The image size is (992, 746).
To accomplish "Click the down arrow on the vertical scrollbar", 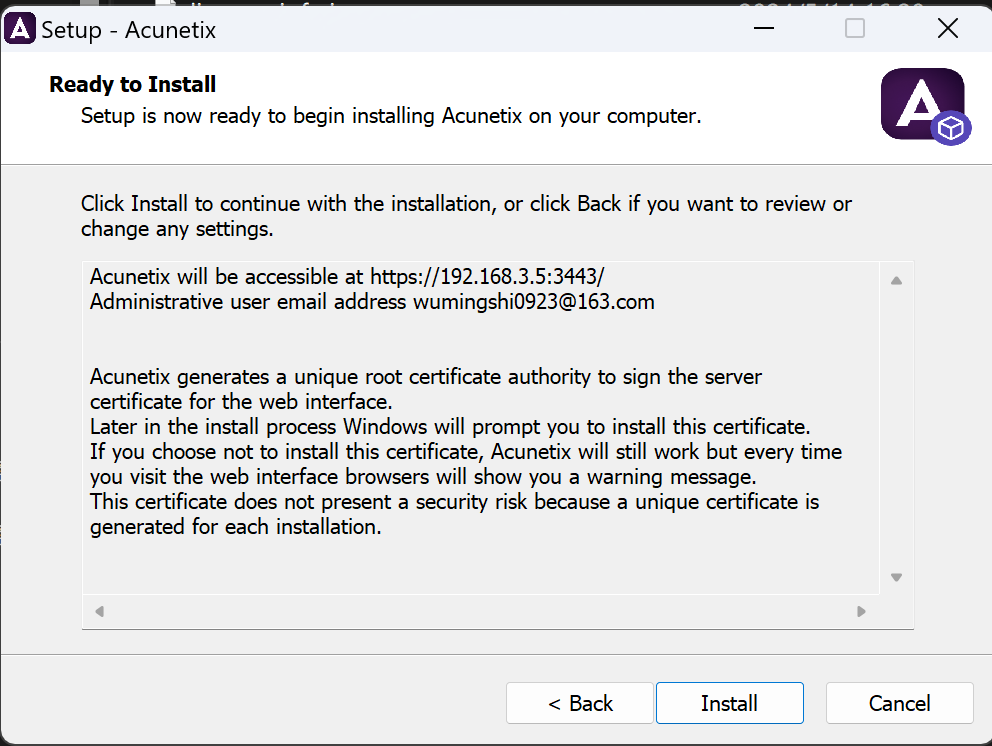I will tap(896, 577).
